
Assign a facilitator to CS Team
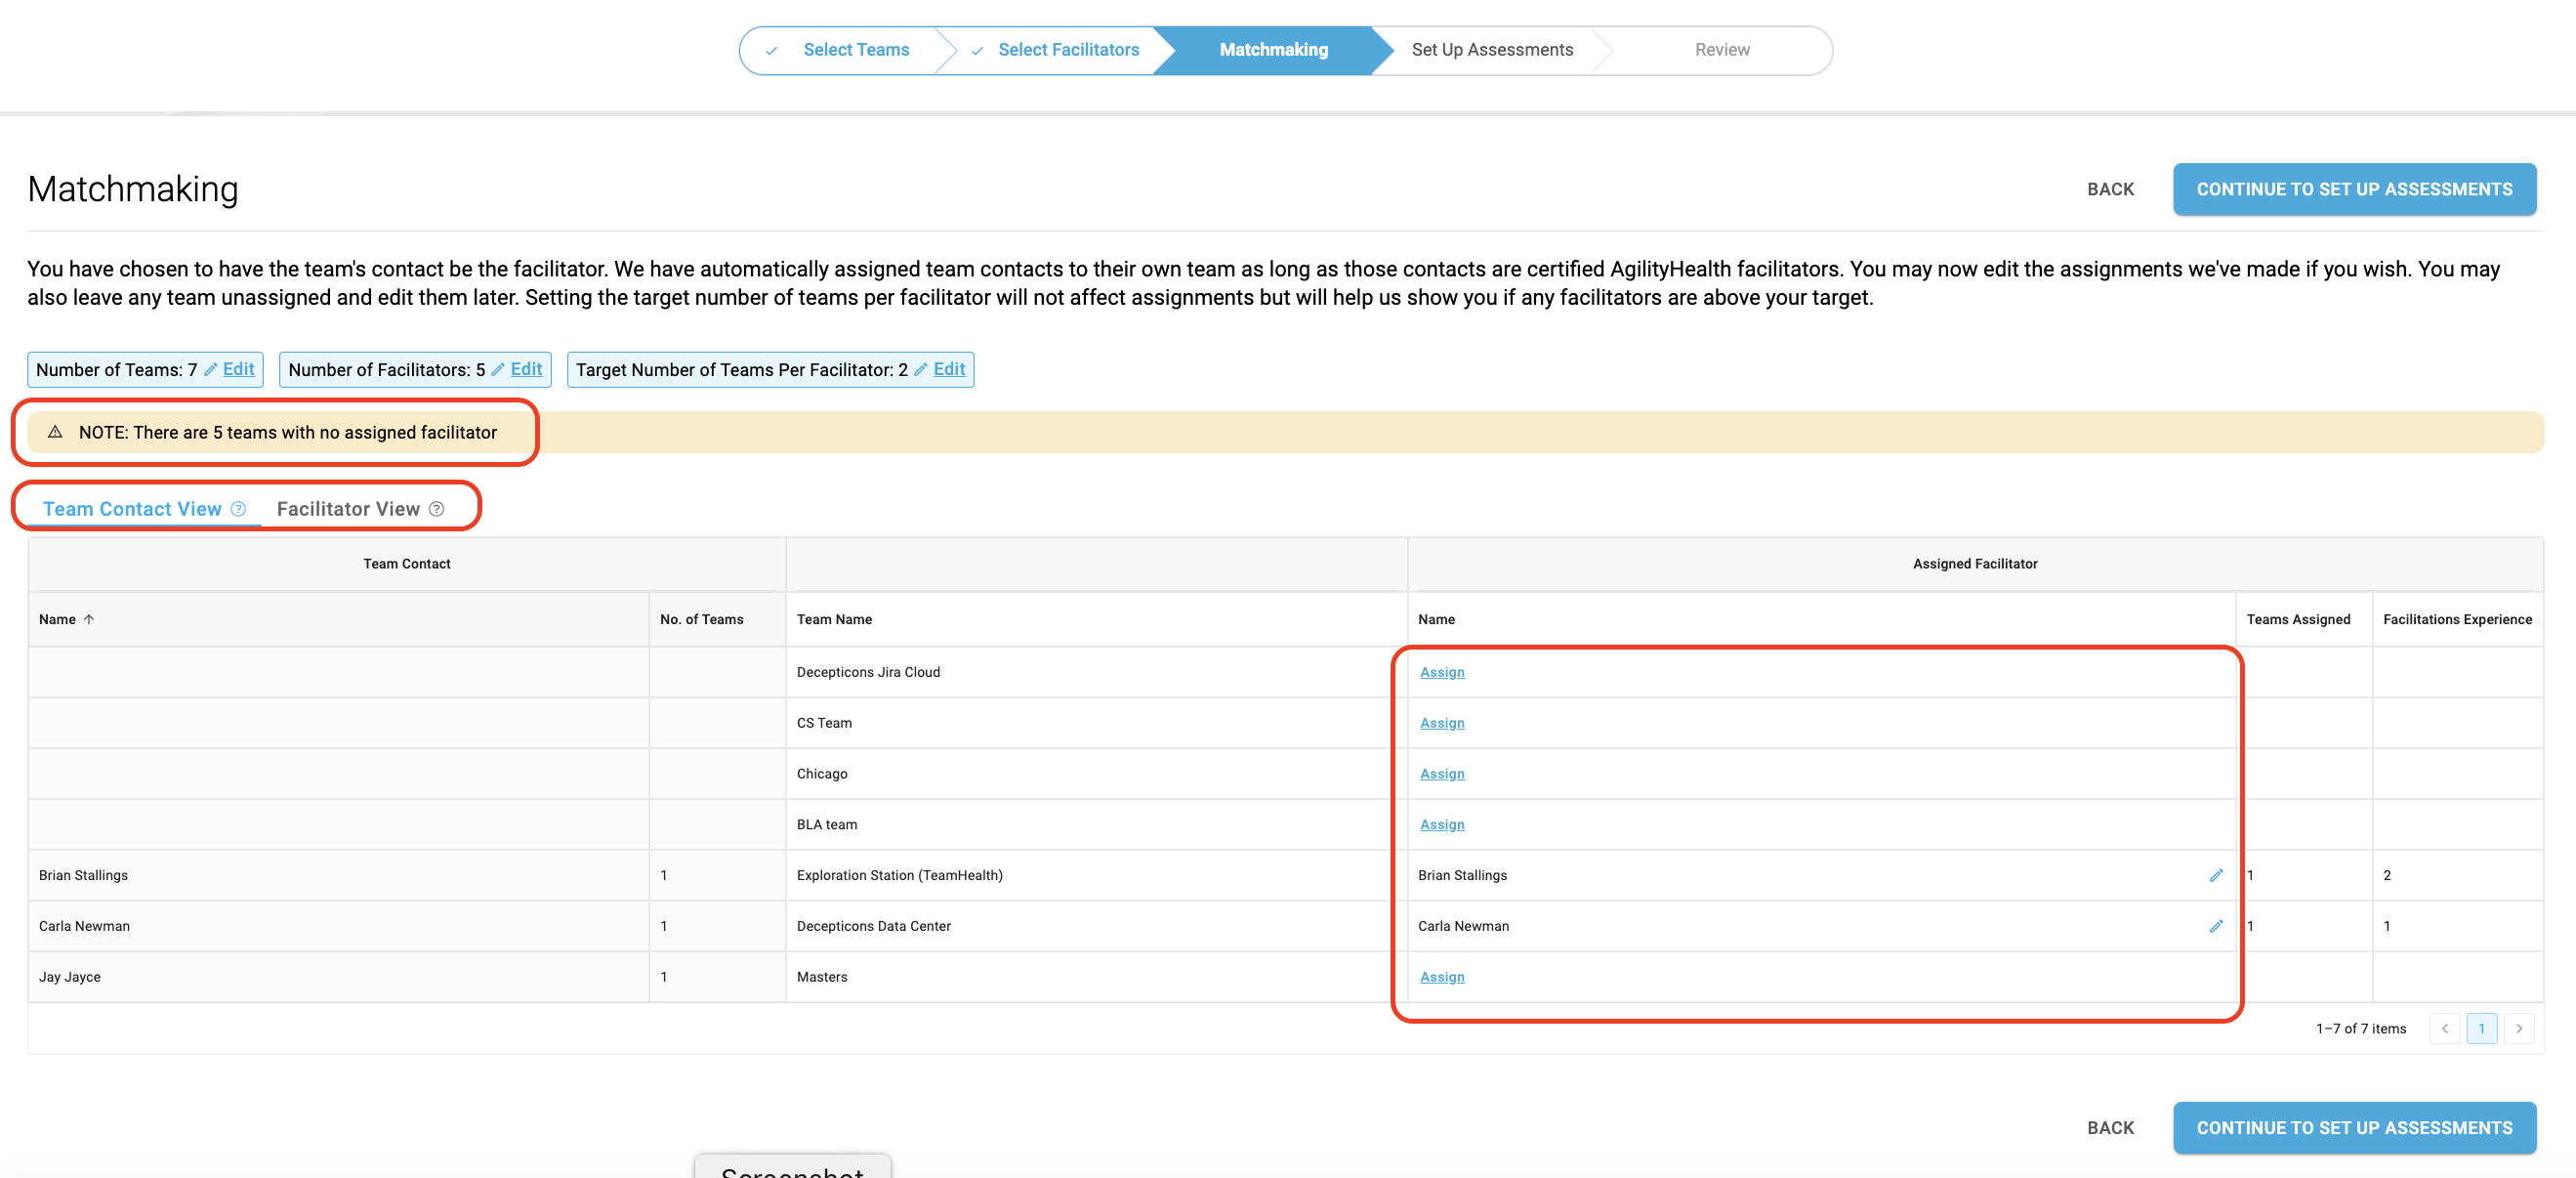[x=1442, y=723]
